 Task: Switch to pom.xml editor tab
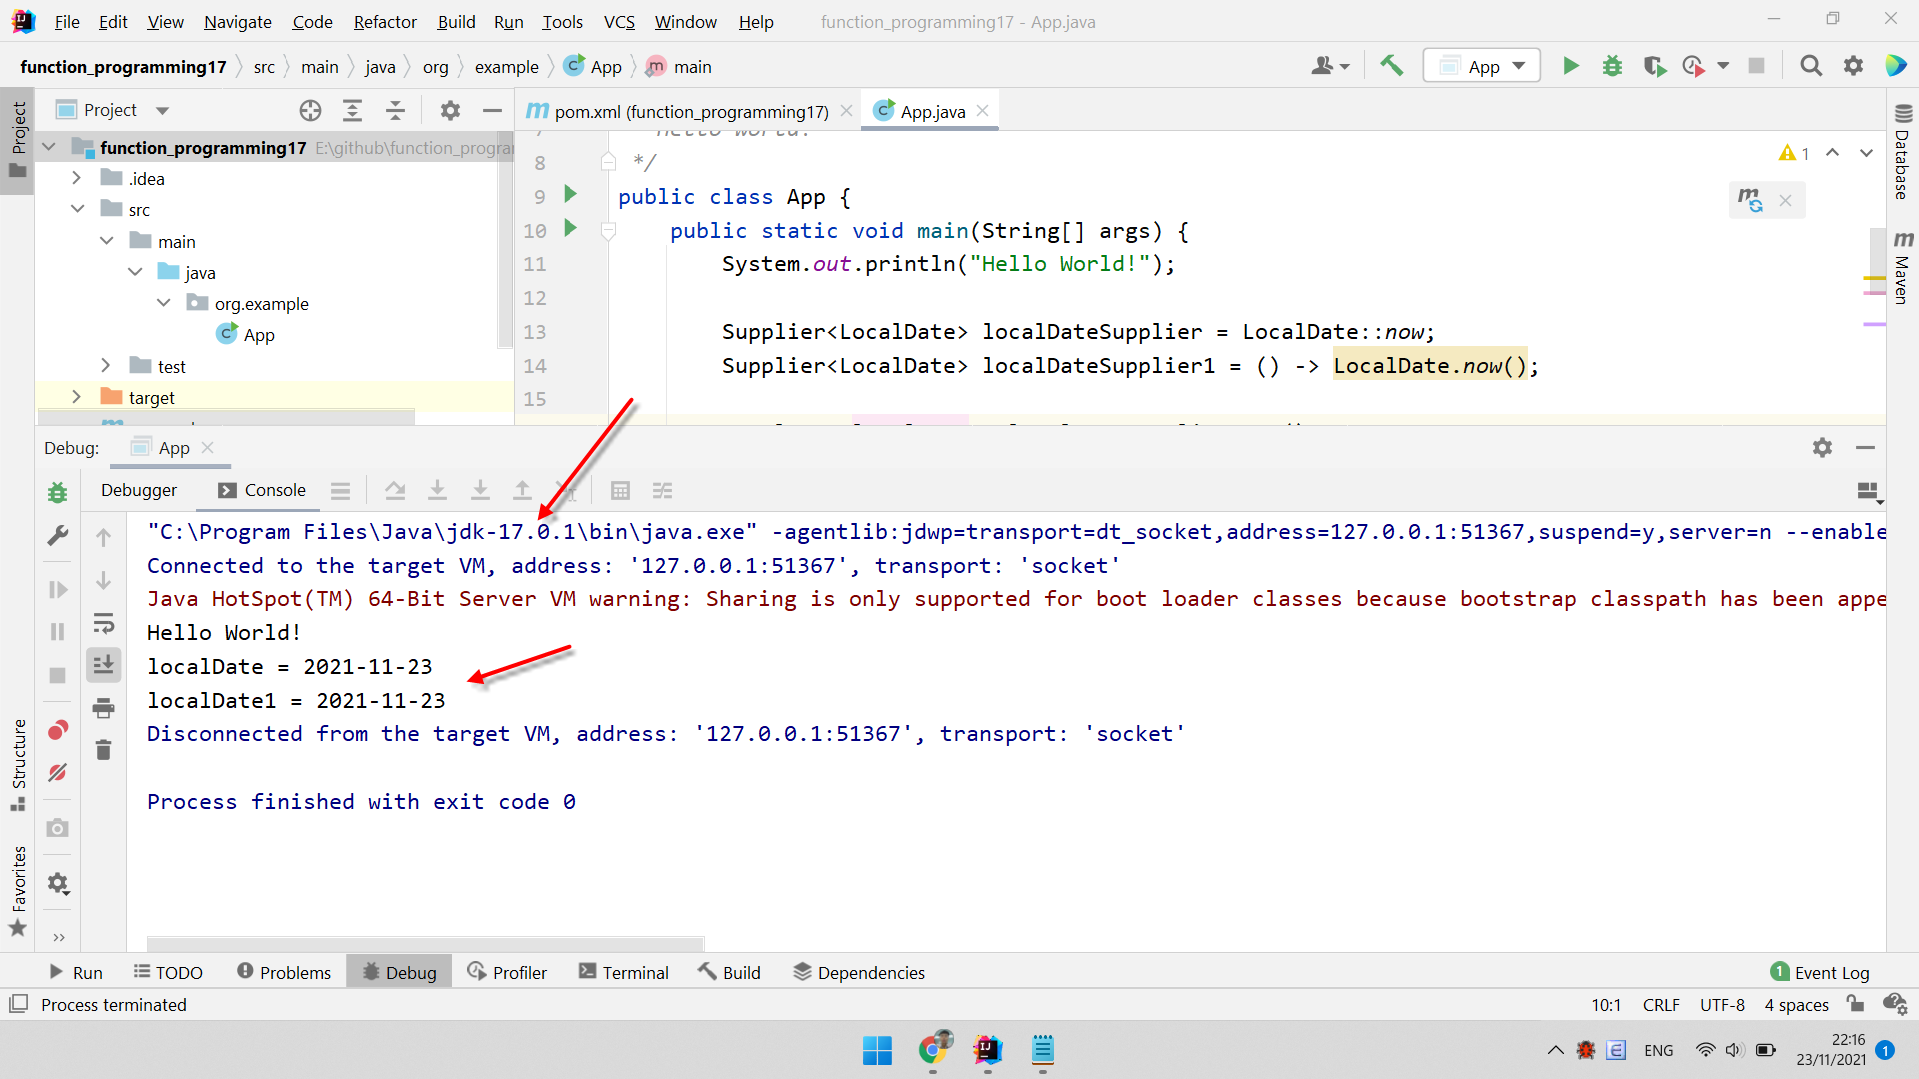[x=691, y=111]
